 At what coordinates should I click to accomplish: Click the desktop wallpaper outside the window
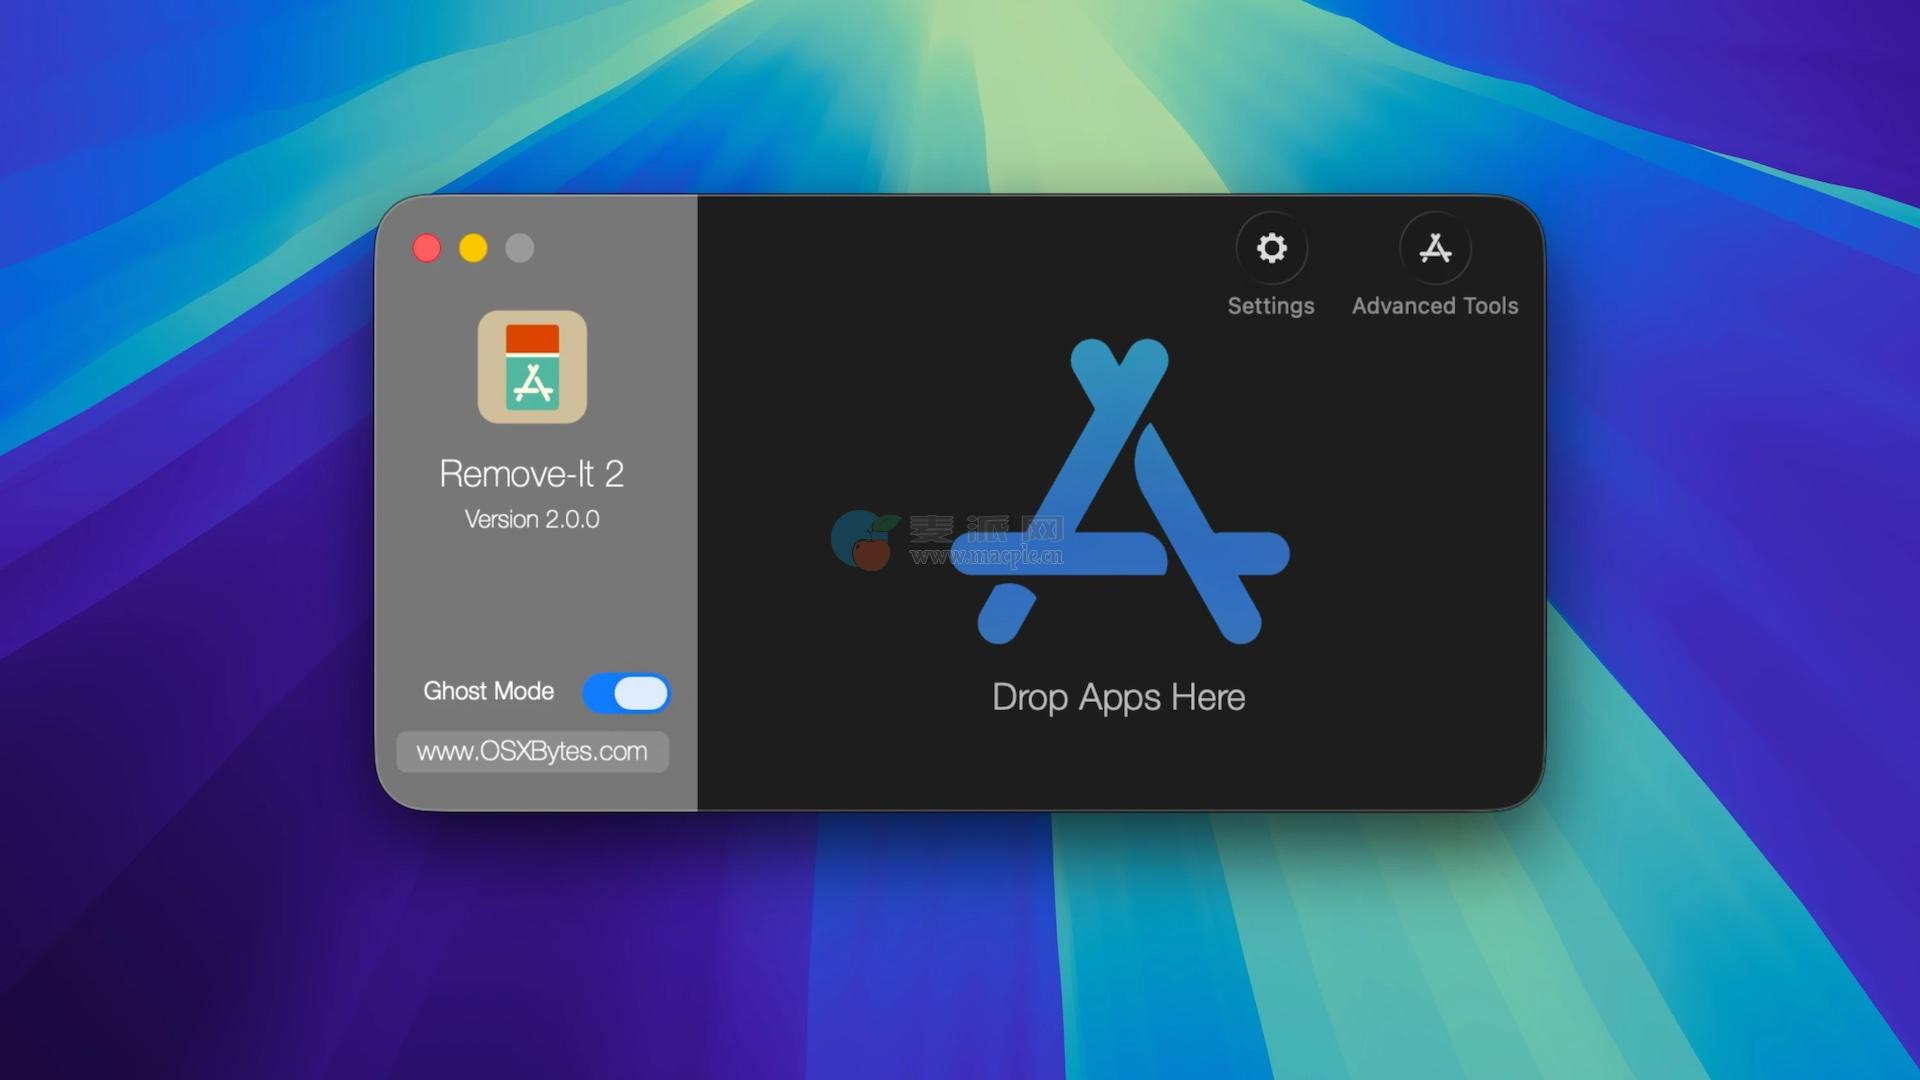(200, 900)
